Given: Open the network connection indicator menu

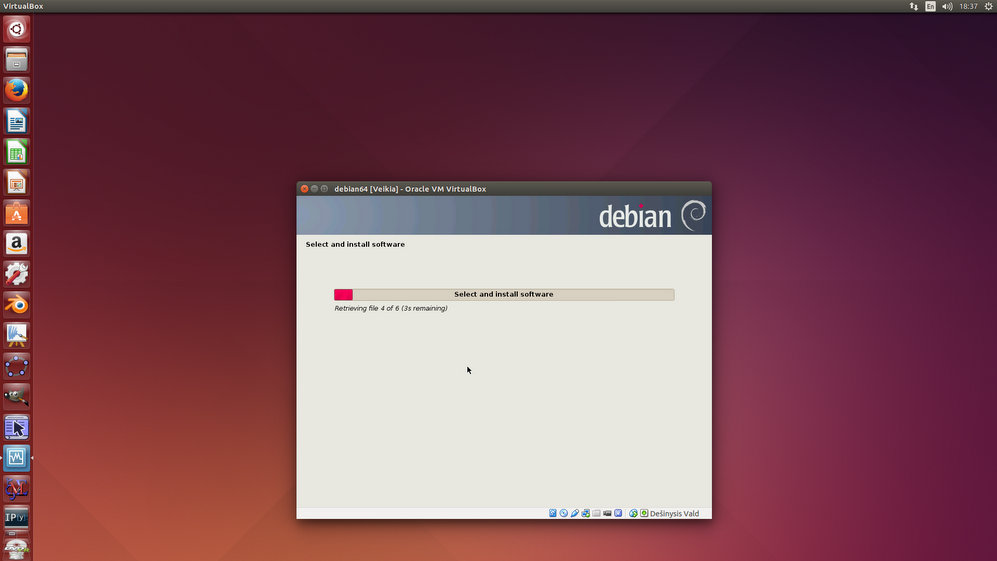Looking at the screenshot, I should pyautogui.click(x=913, y=6).
